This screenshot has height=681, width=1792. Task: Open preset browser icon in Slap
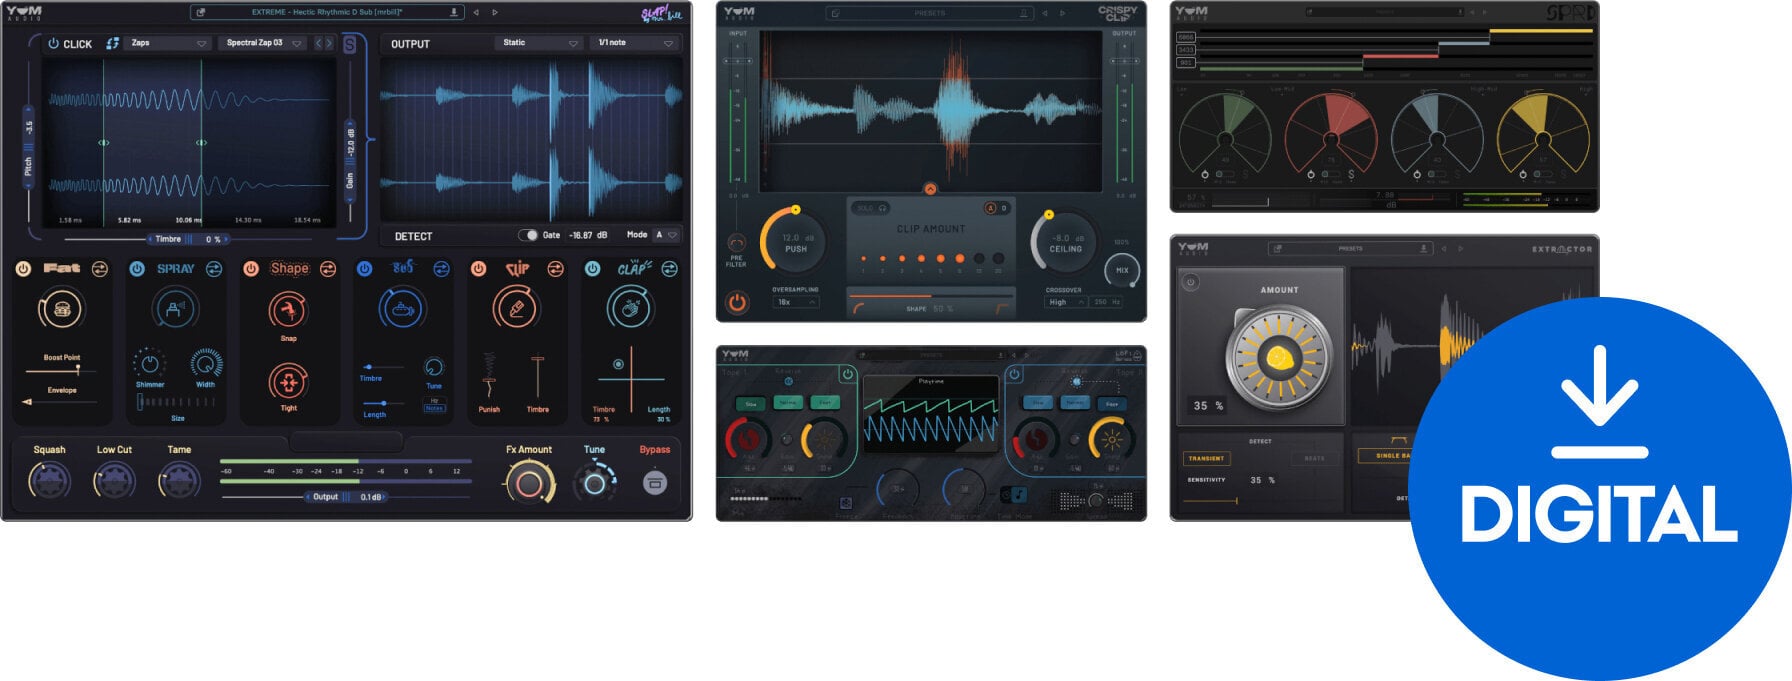pyautogui.click(x=201, y=12)
